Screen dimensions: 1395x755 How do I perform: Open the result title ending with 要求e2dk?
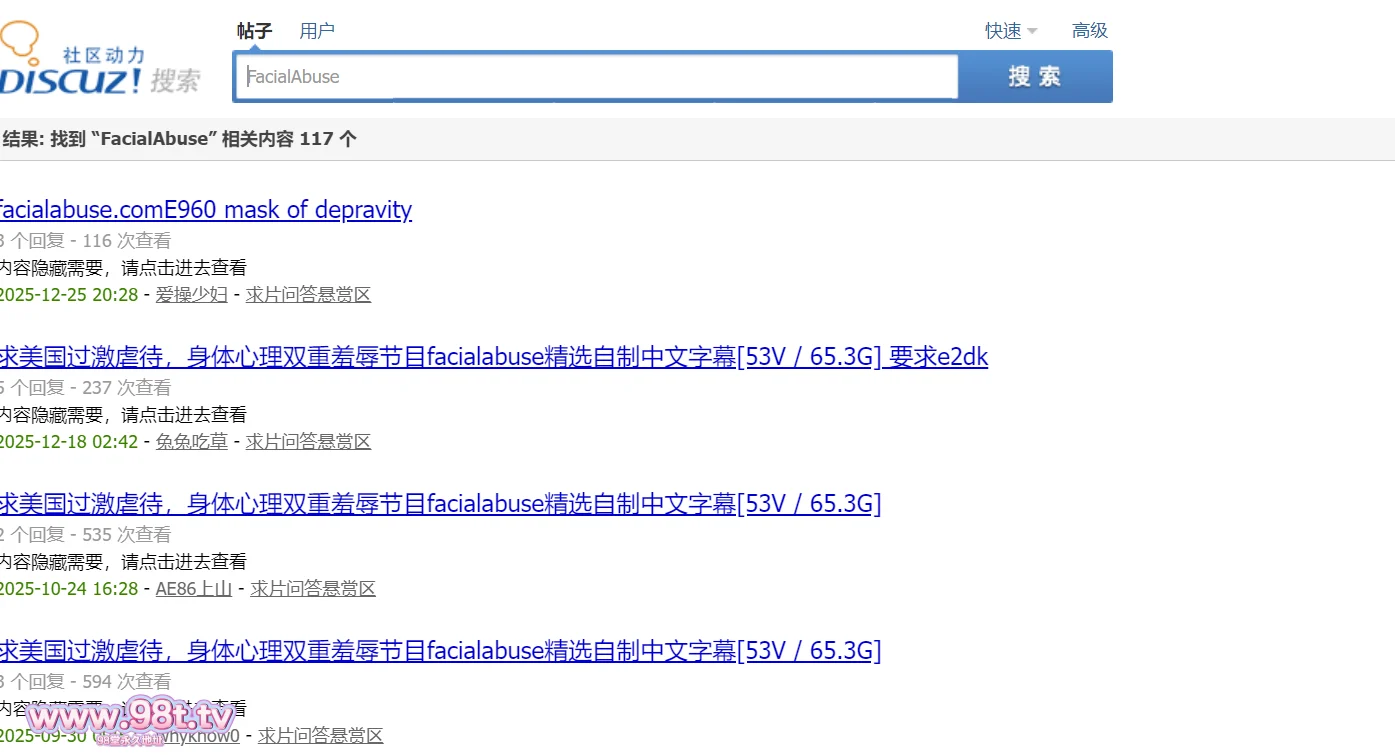tap(492, 357)
